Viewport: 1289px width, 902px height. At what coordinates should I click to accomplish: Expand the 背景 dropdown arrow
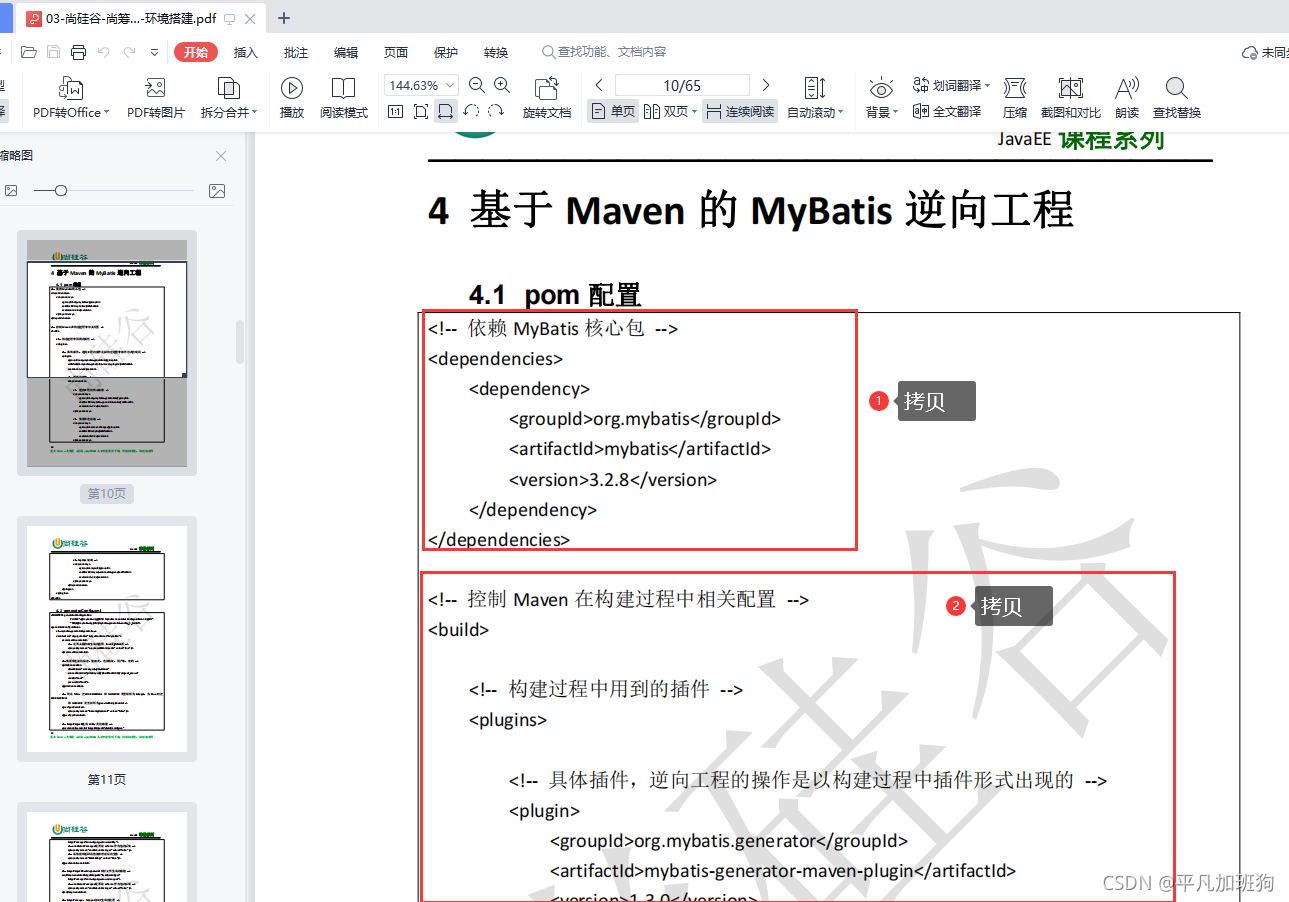click(x=896, y=113)
